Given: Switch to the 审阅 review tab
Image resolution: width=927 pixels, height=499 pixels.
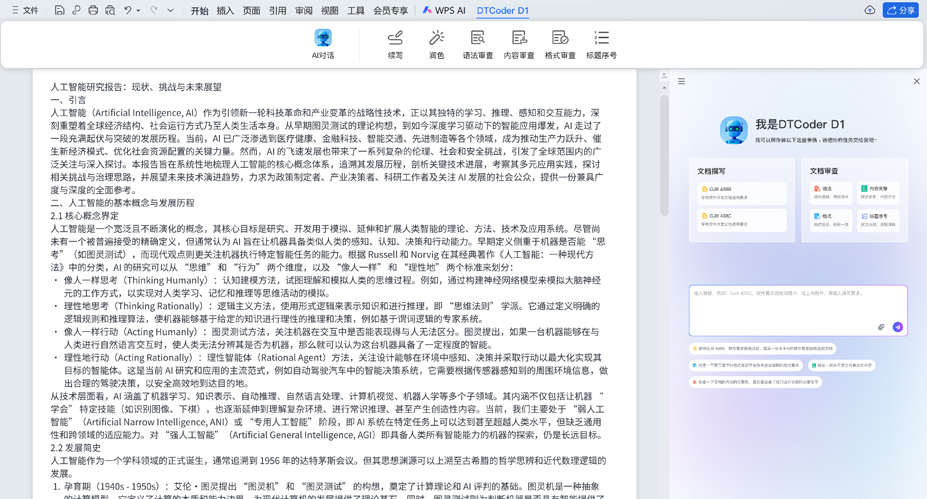Looking at the screenshot, I should pyautogui.click(x=304, y=11).
